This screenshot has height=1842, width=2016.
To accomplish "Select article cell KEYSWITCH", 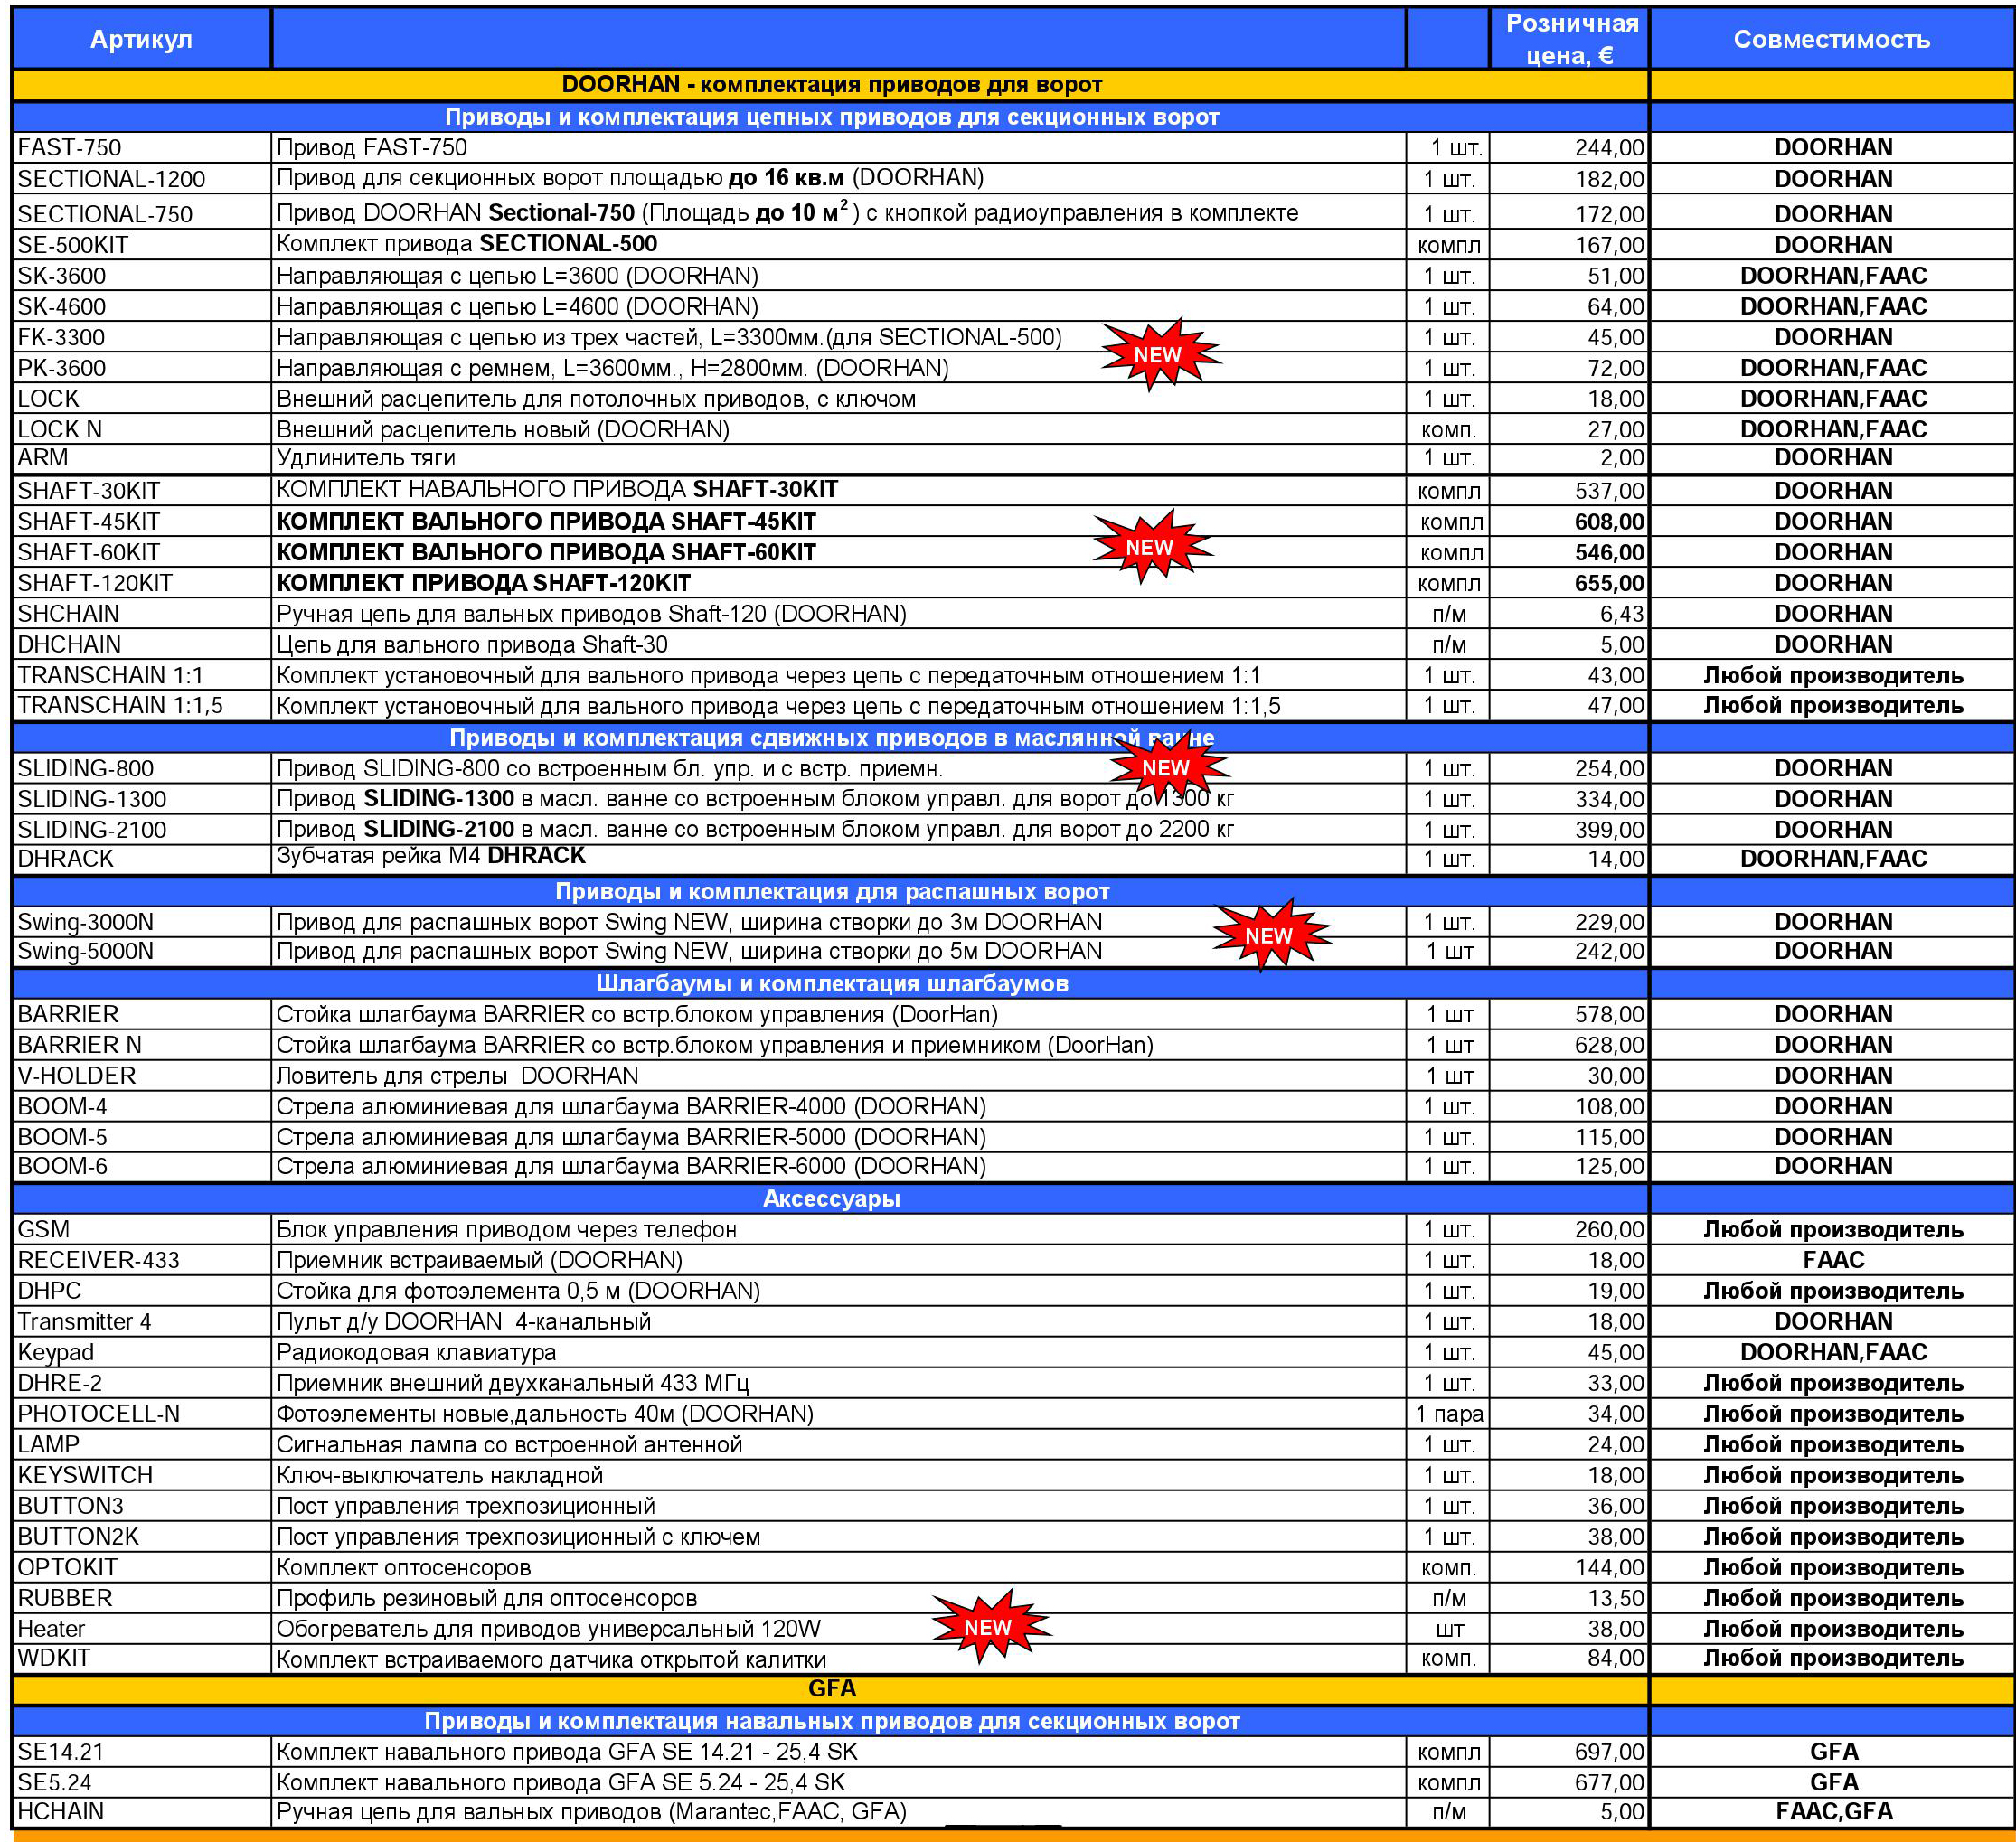I will pyautogui.click(x=141, y=1476).
